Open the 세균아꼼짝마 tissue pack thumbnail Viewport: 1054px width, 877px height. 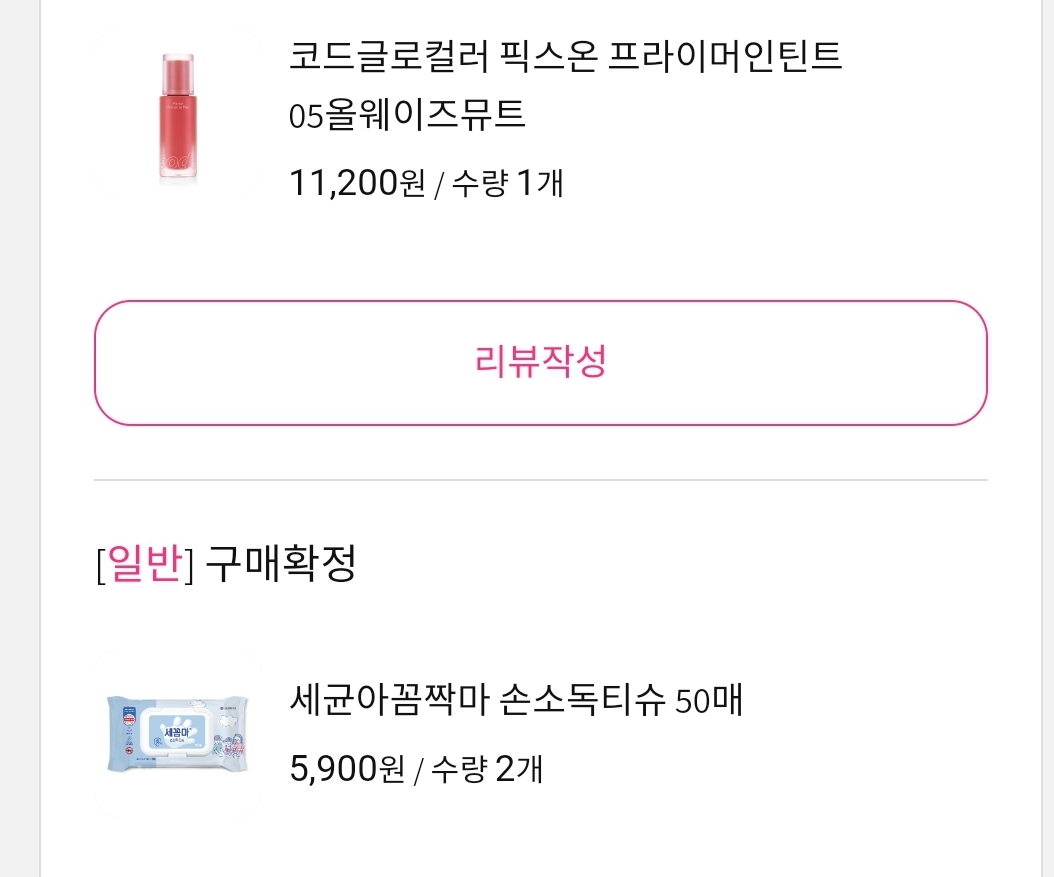tap(177, 736)
